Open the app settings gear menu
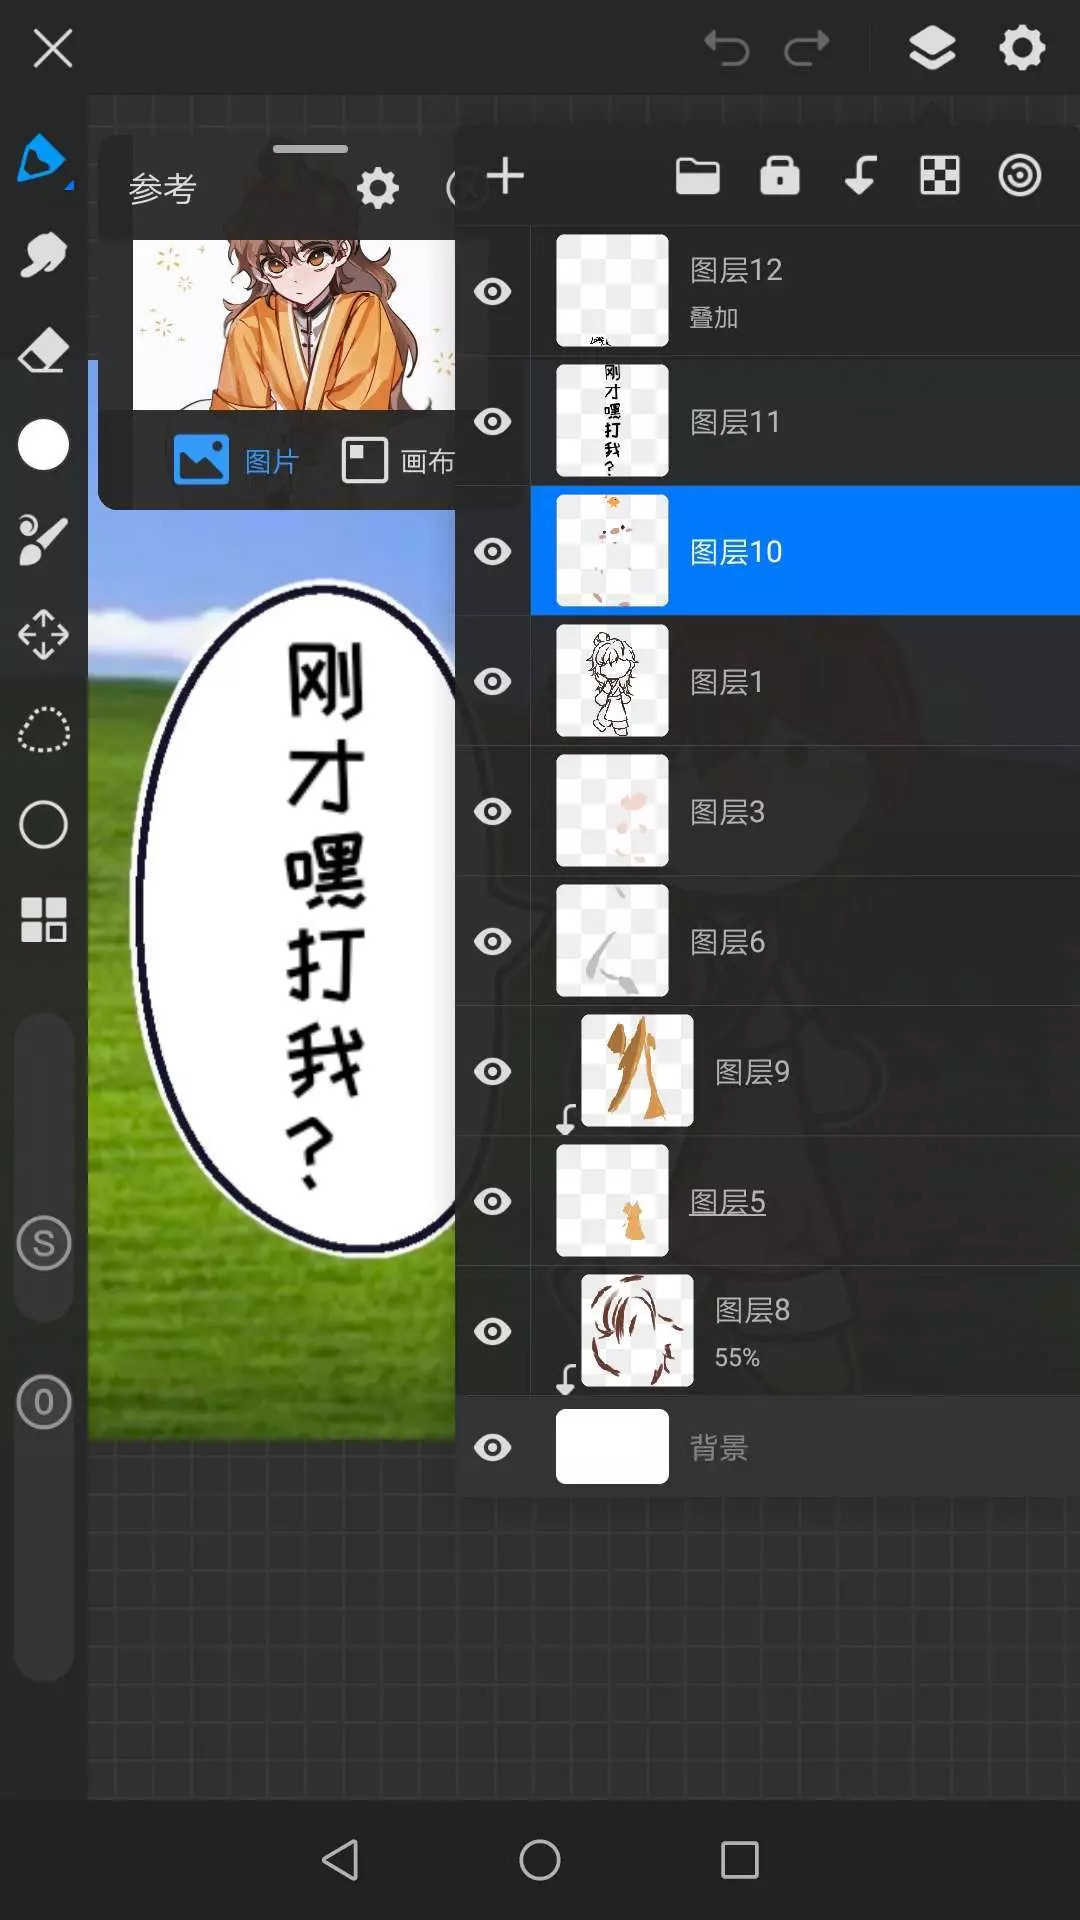The image size is (1080, 1920). (x=1021, y=48)
